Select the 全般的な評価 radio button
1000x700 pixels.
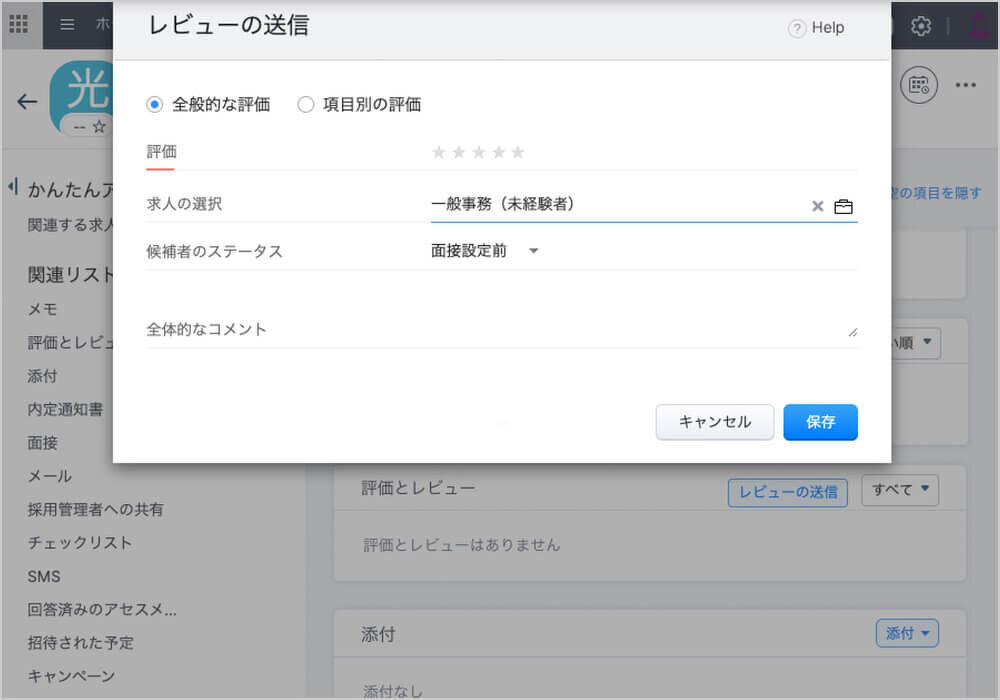154,104
